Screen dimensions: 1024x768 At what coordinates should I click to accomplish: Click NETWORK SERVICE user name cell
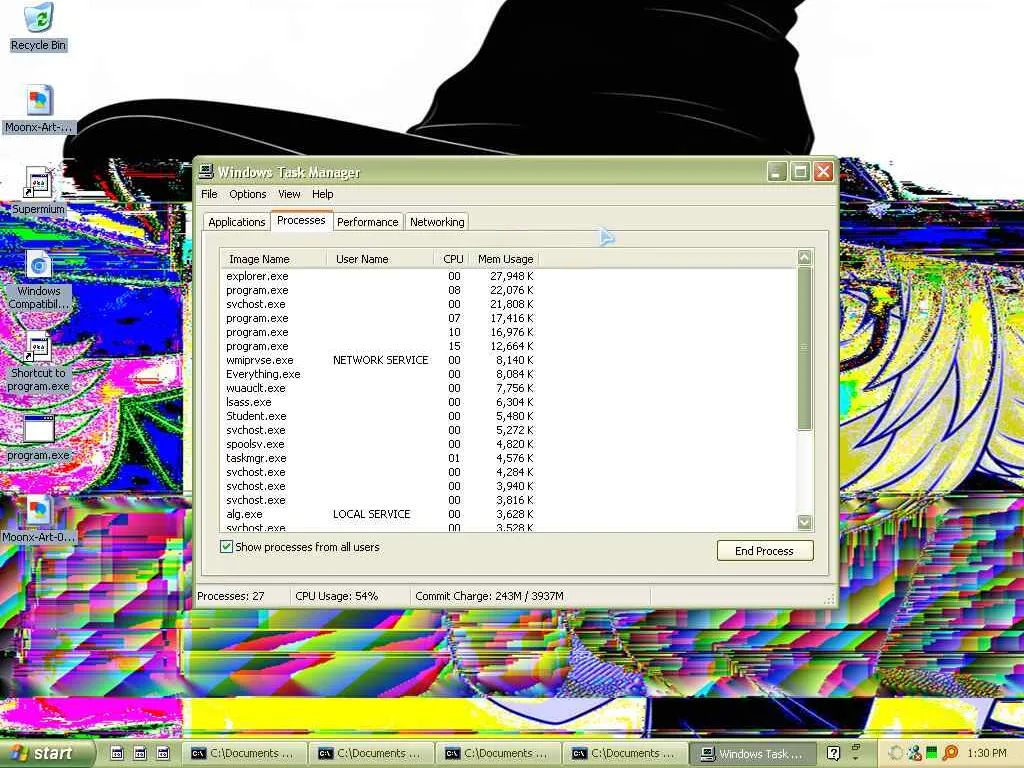[x=381, y=360]
